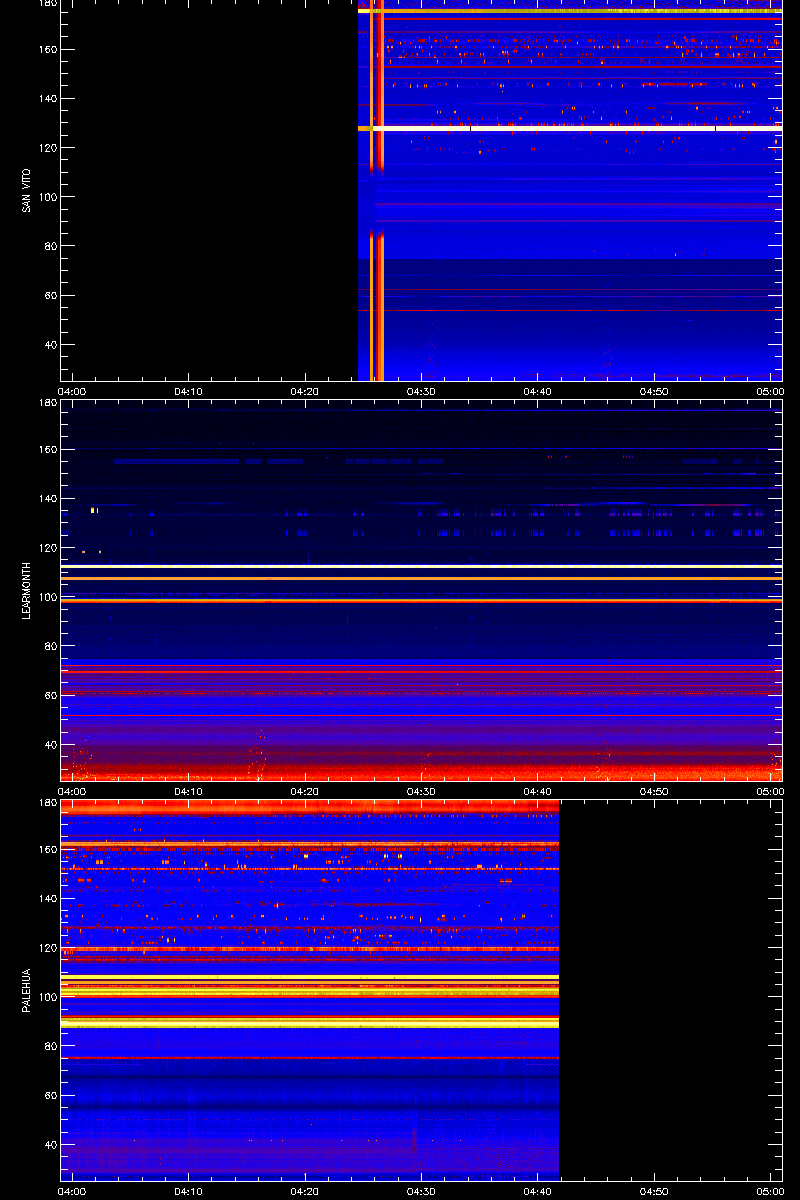Click the bright white band in San Vito spectrogram
The width and height of the screenshot is (800, 1200).
point(570,128)
